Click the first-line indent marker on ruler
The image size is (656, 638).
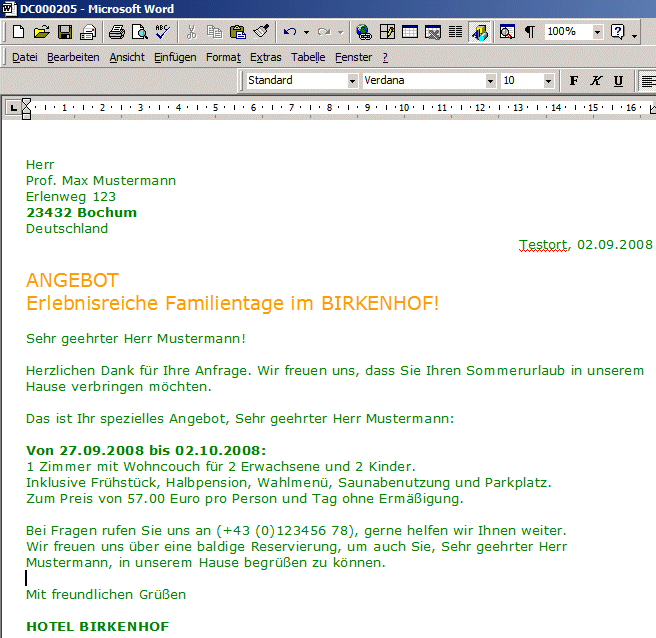[26, 102]
